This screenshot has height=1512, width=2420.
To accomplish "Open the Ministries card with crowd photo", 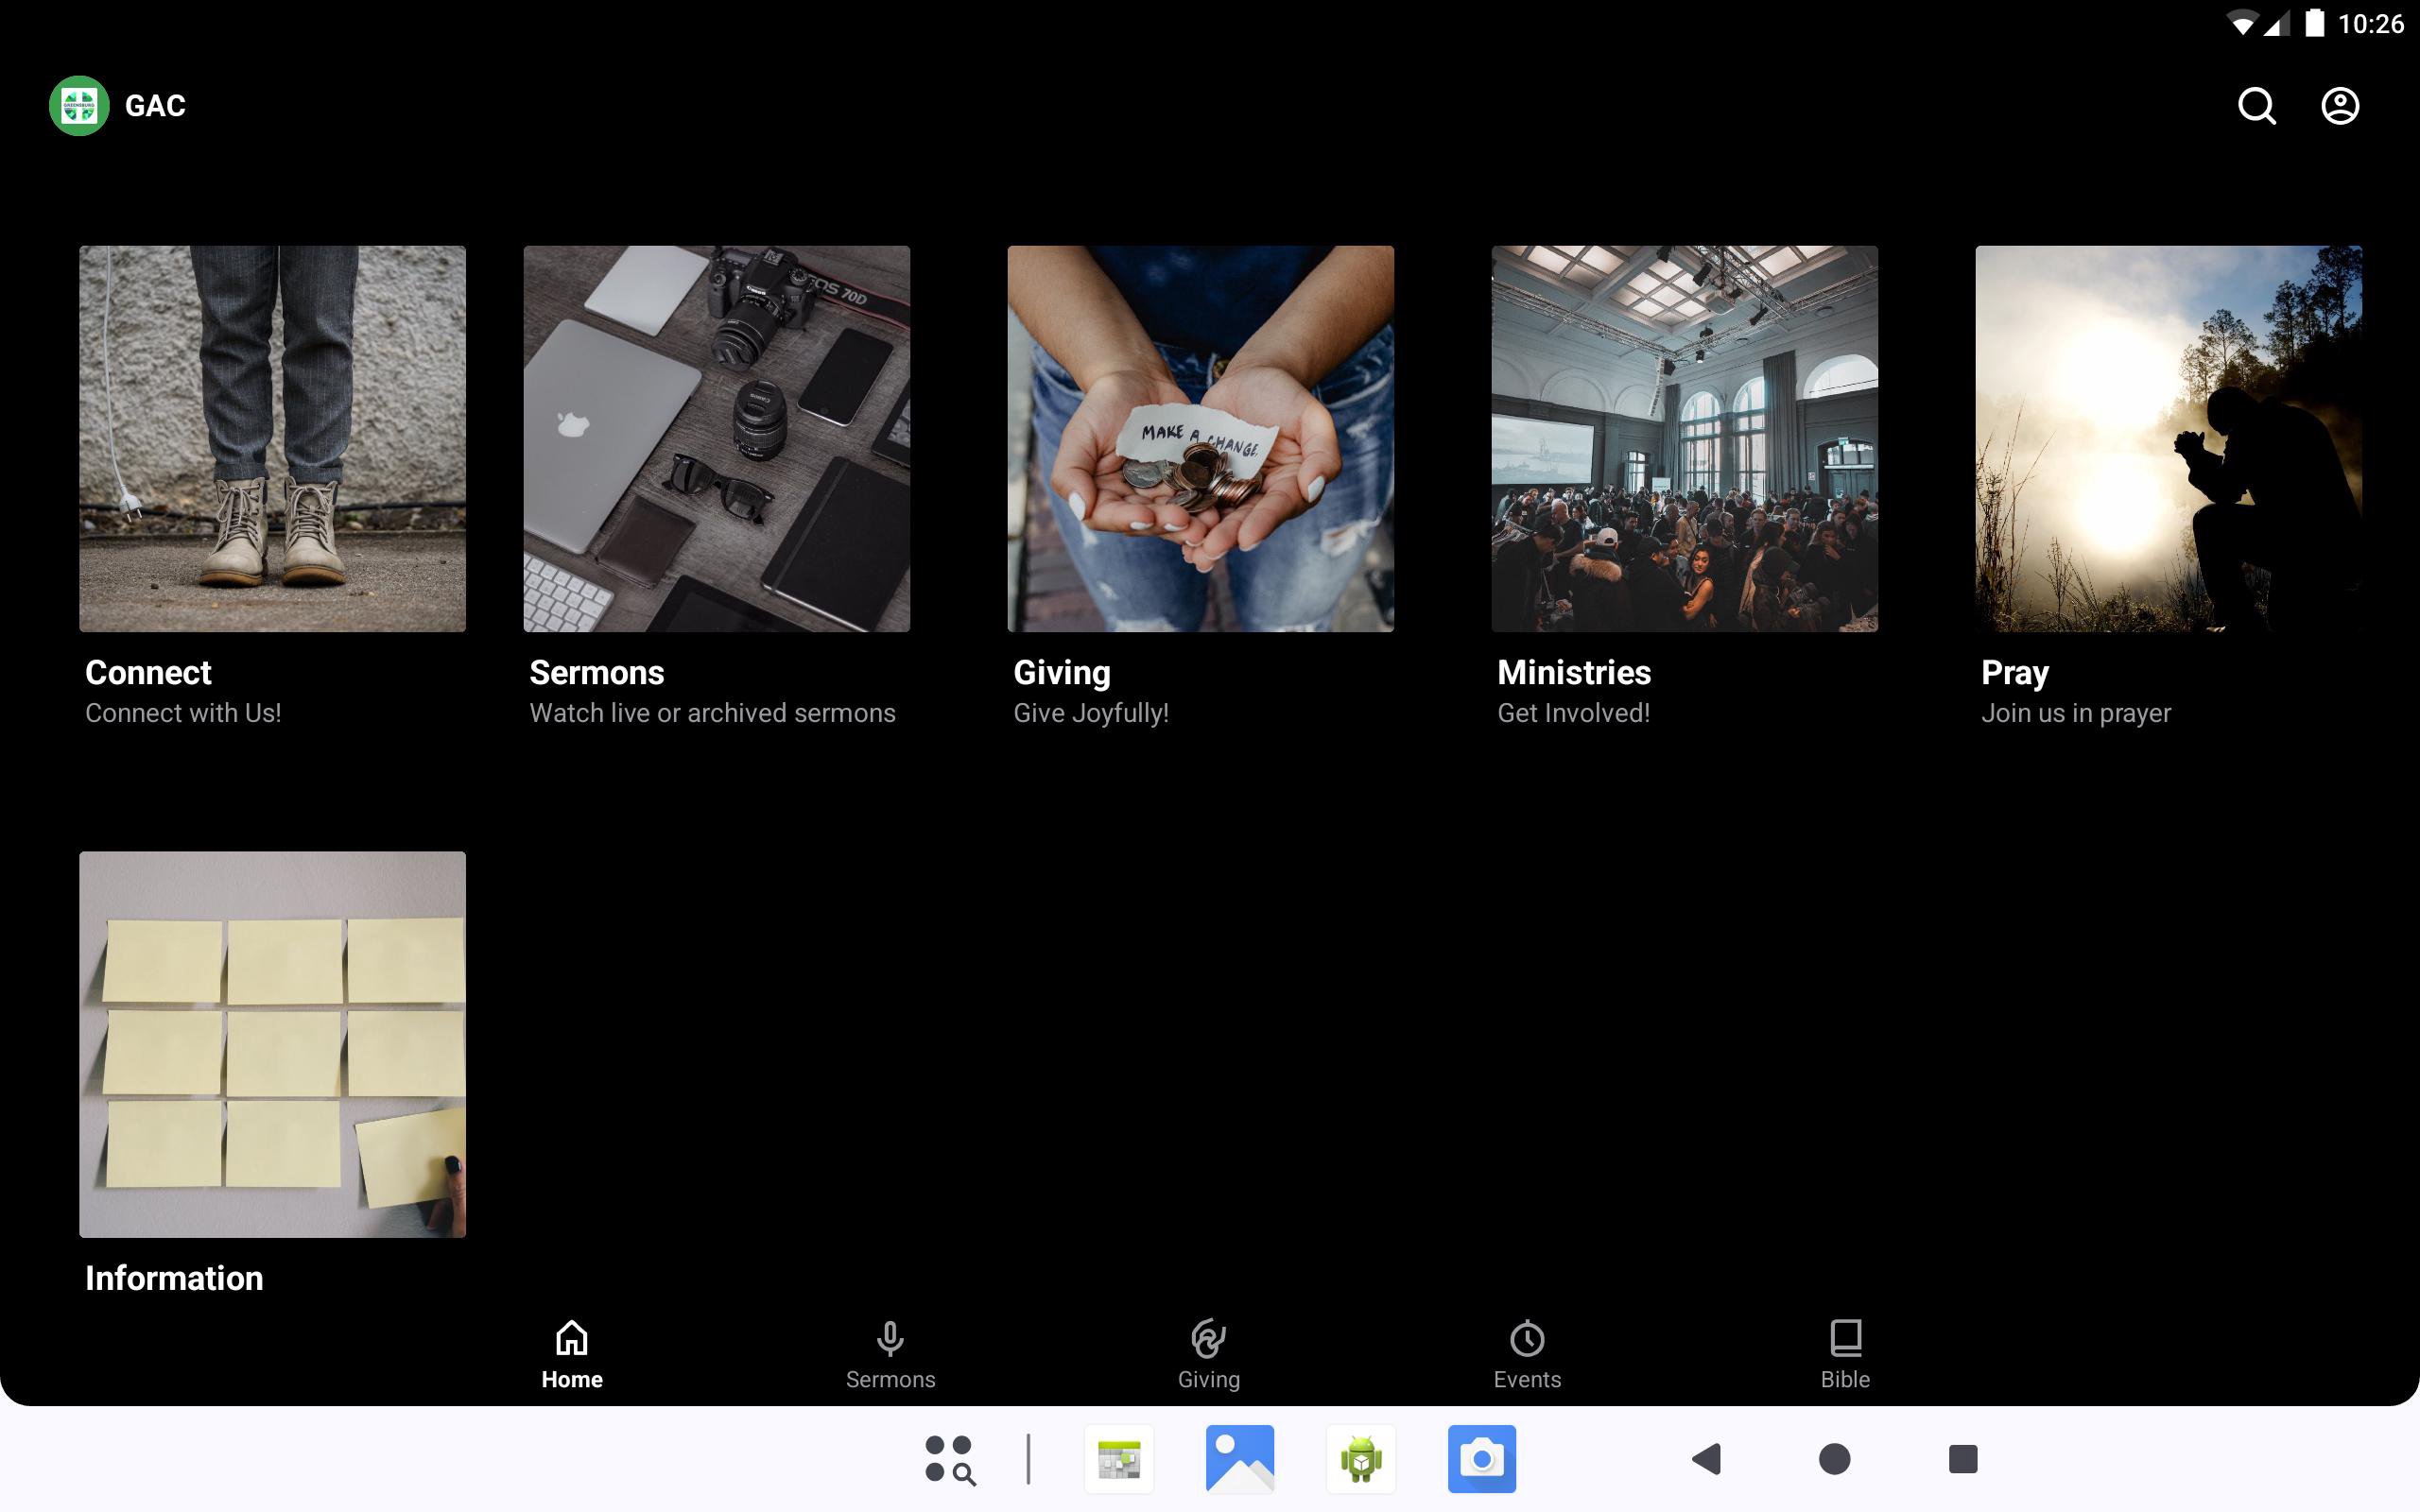I will coord(1684,438).
